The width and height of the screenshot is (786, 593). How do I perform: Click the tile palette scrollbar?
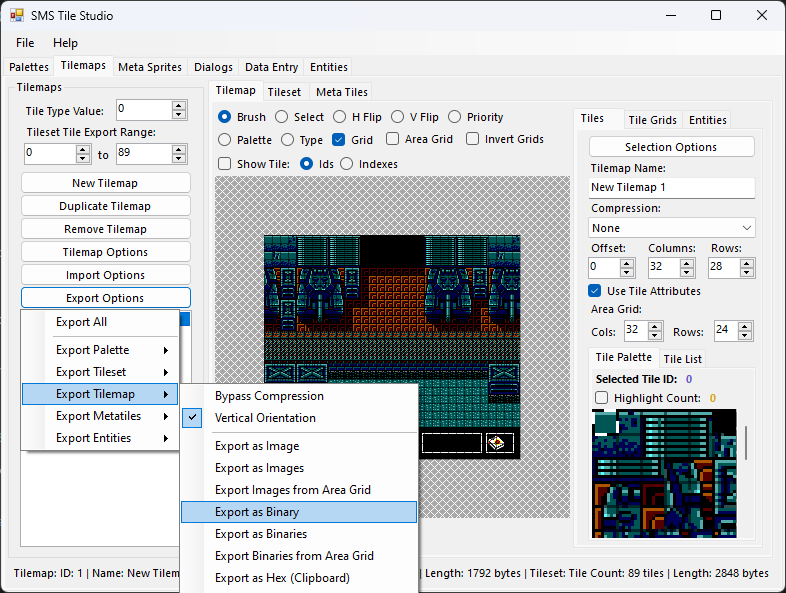[x=746, y=443]
